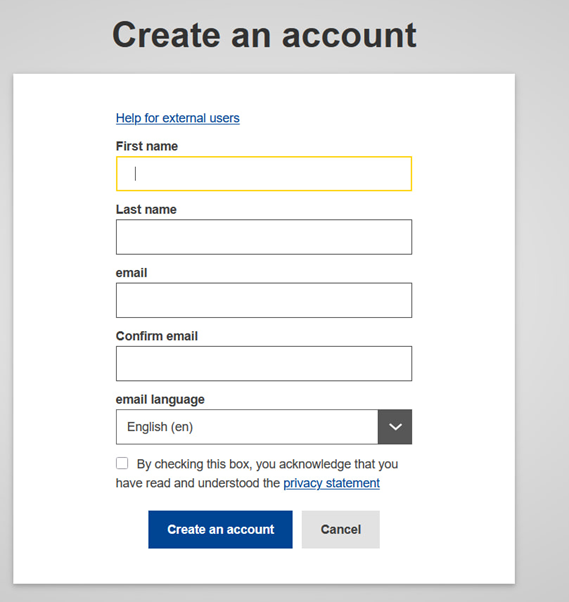Submit with the blue Create an account button
The width and height of the screenshot is (569, 602).
click(220, 529)
